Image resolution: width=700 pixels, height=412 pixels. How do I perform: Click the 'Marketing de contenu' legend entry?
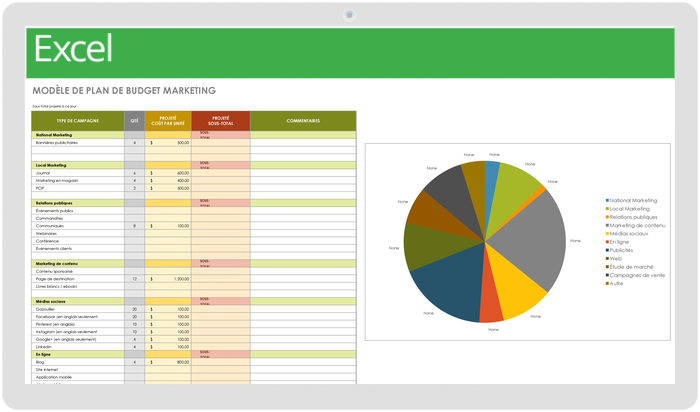[636, 226]
